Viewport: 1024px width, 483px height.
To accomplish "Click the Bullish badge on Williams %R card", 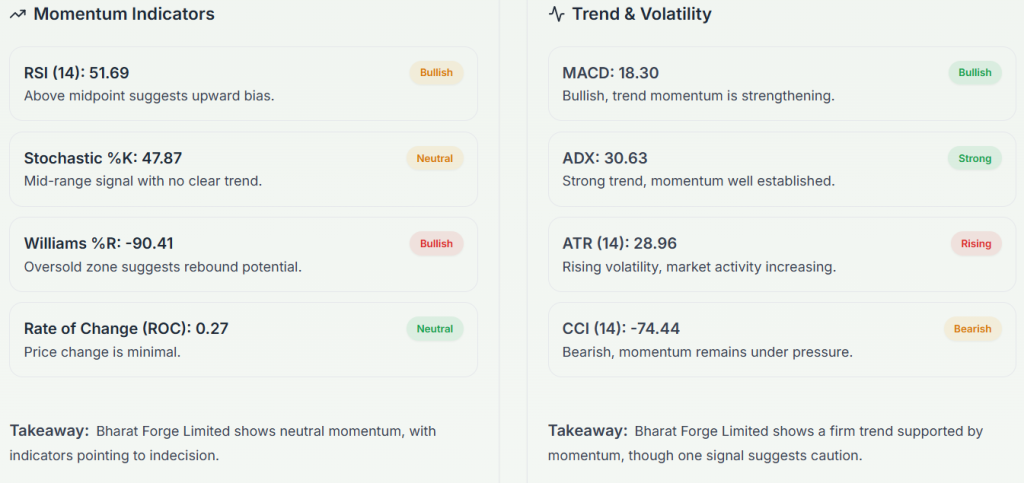I will pyautogui.click(x=436, y=244).
